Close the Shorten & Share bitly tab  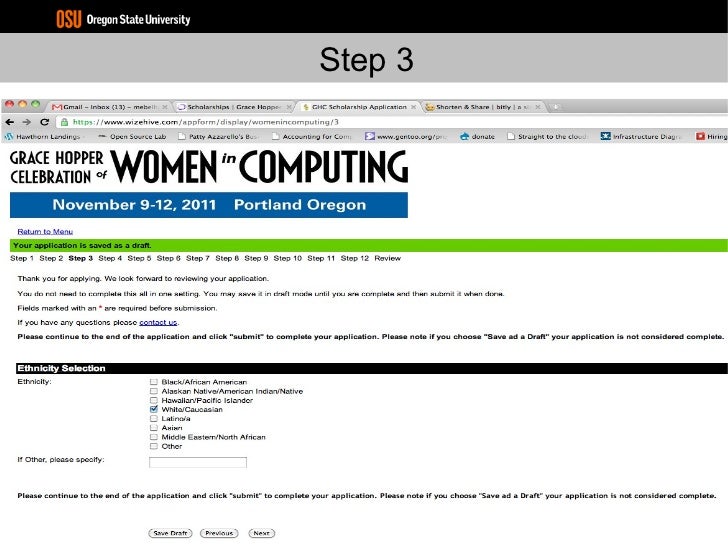coord(538,107)
